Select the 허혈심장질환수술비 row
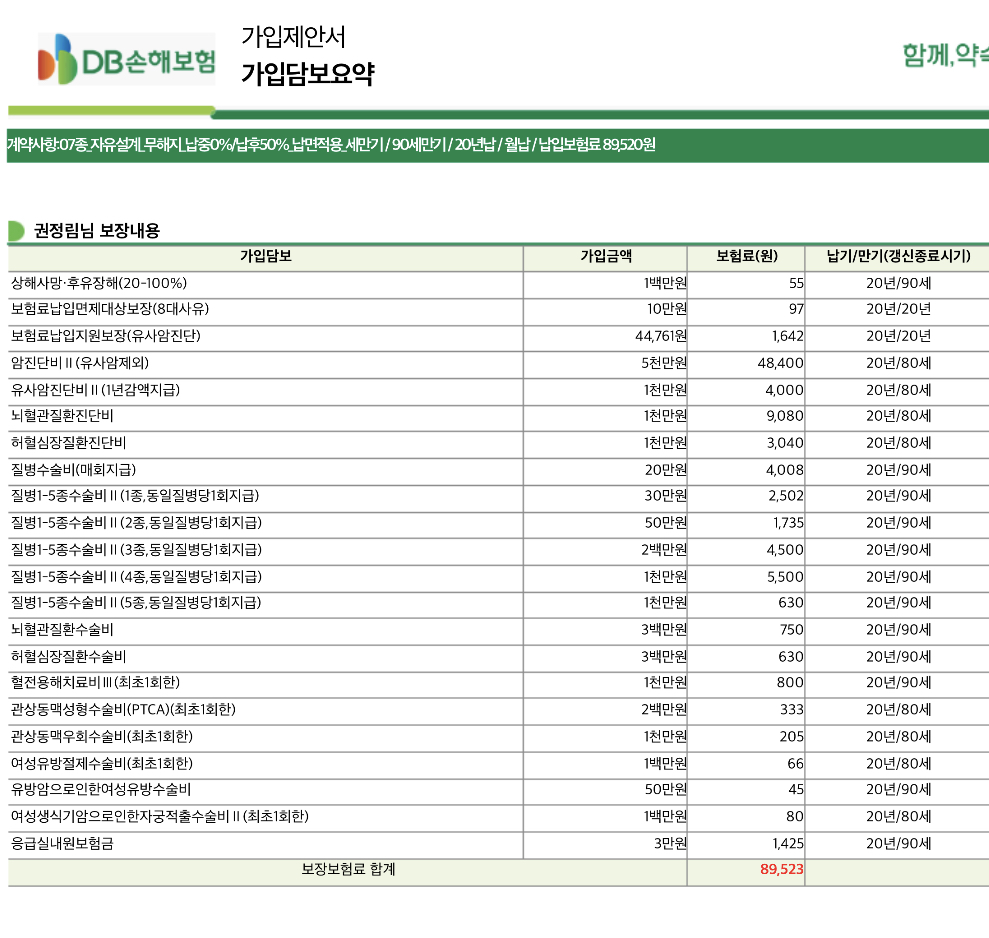 click(498, 657)
